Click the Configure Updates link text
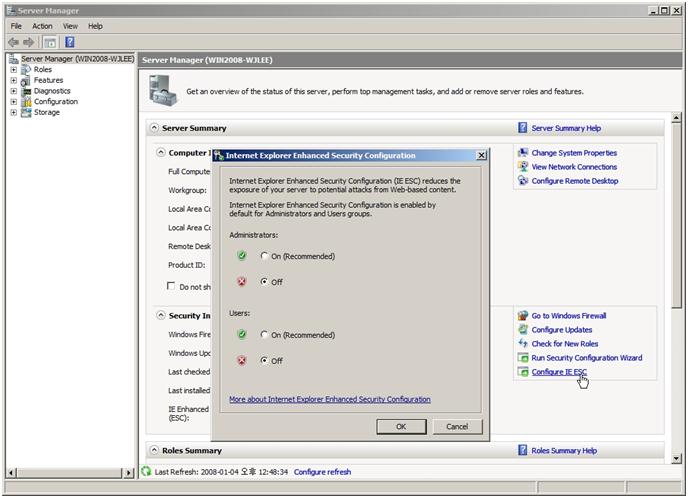Screen dimensions: 688x498 pos(562,330)
